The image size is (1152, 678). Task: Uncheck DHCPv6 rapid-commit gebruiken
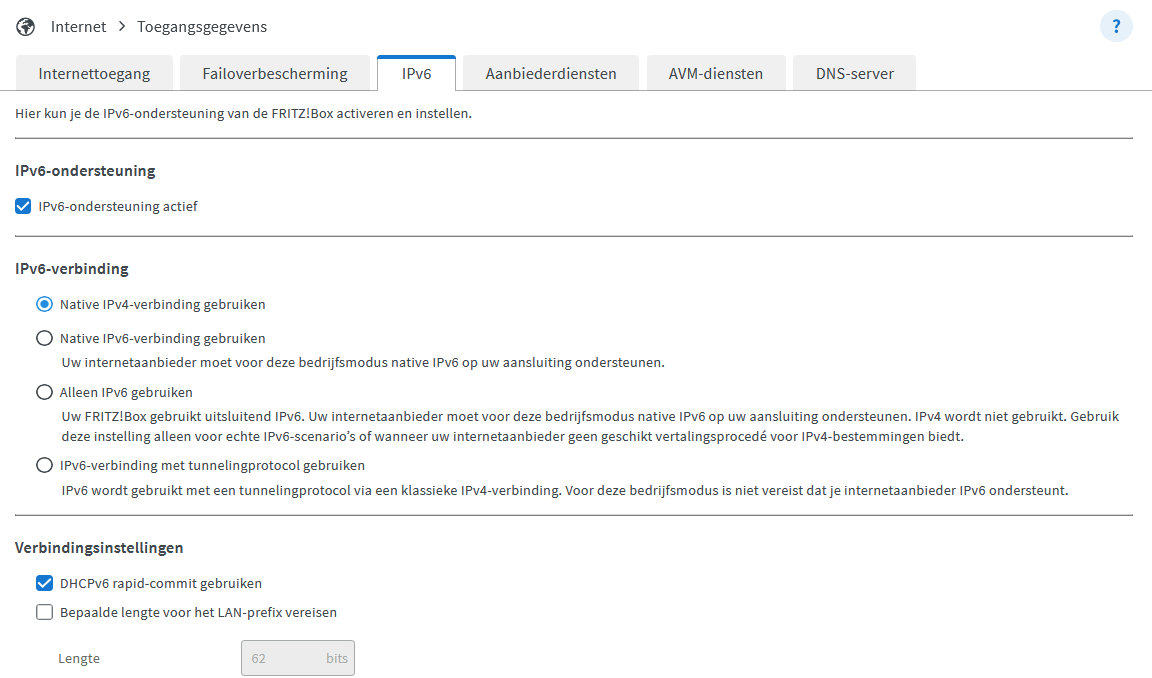(44, 583)
